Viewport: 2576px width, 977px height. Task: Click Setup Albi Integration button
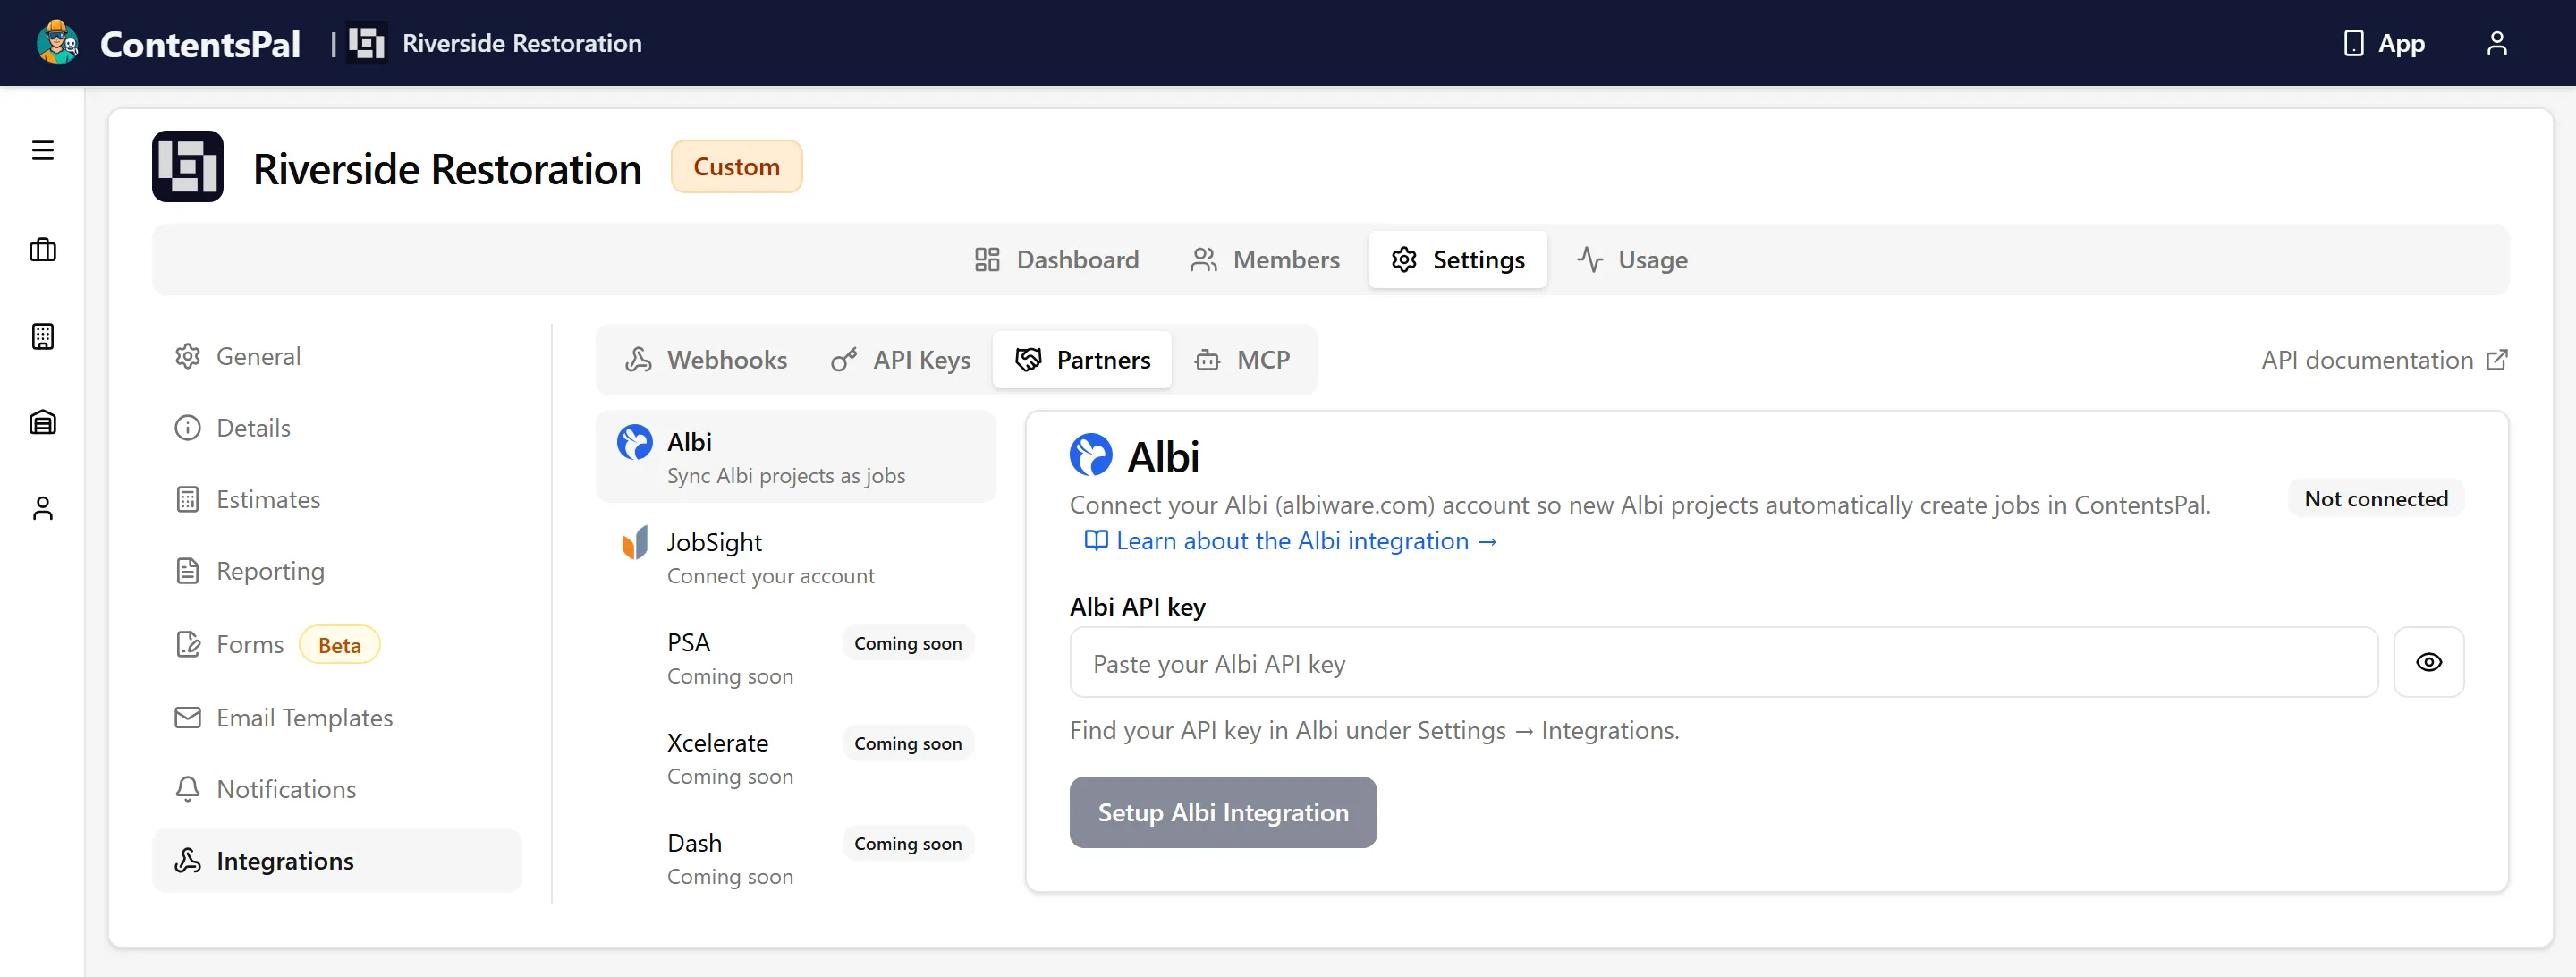pyautogui.click(x=1222, y=812)
